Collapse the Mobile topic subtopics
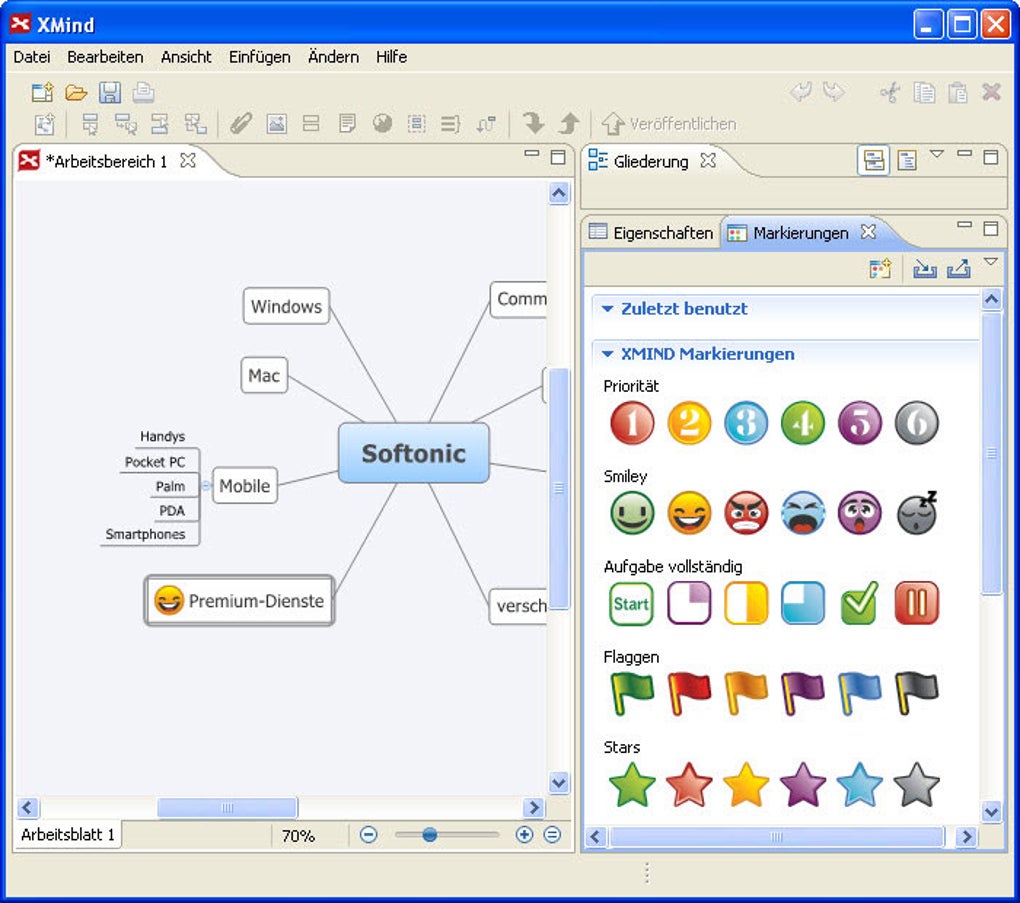 coord(206,485)
